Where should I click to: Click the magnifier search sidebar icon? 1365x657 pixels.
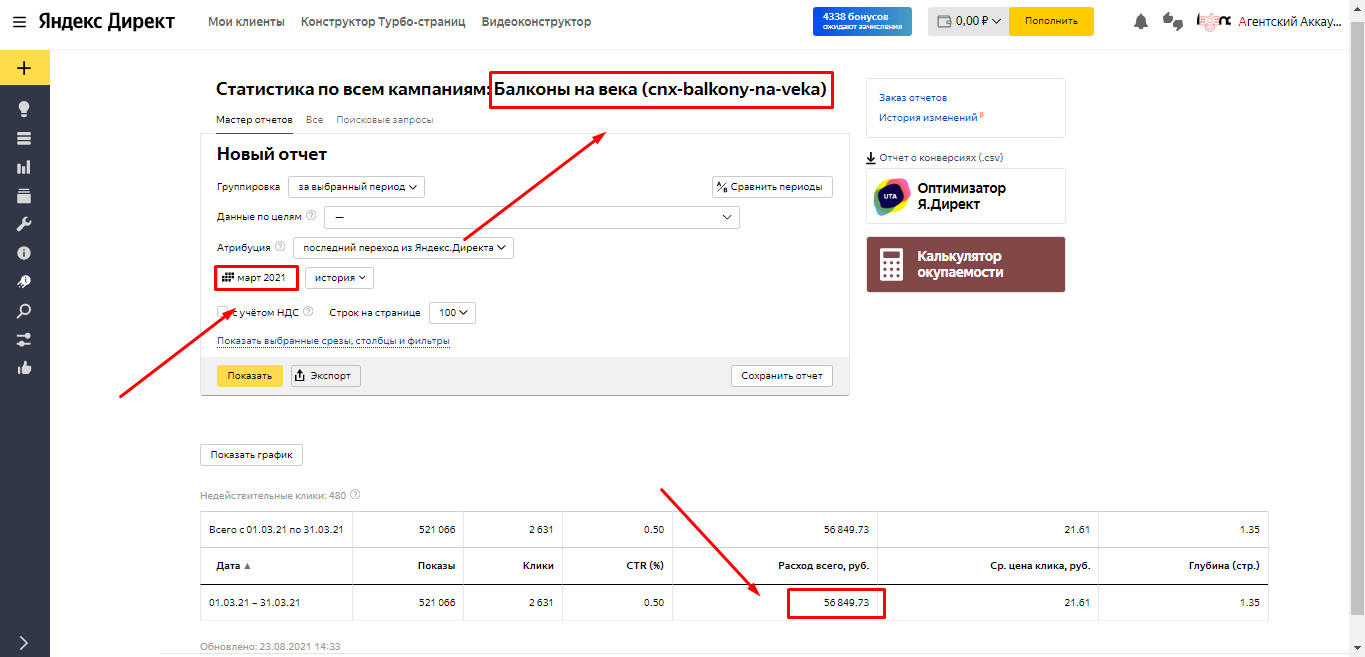[x=24, y=311]
